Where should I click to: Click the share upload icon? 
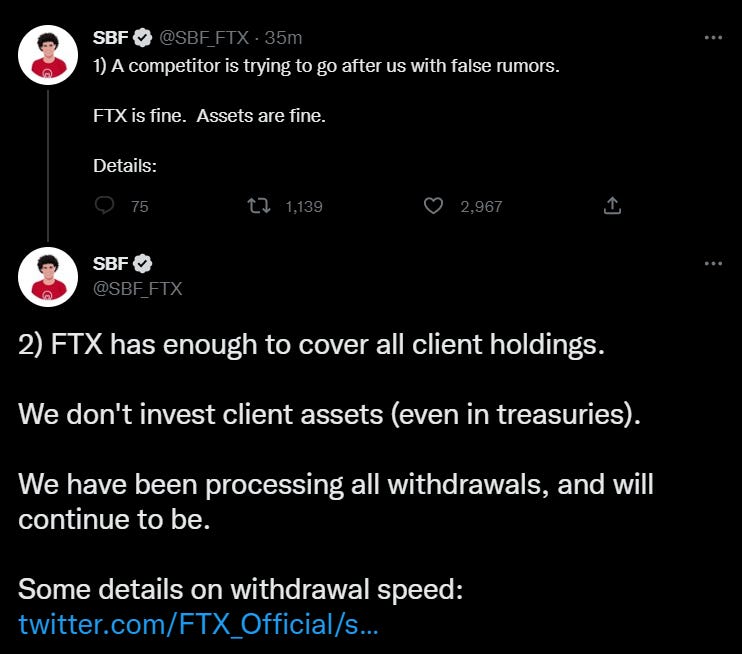coord(613,206)
